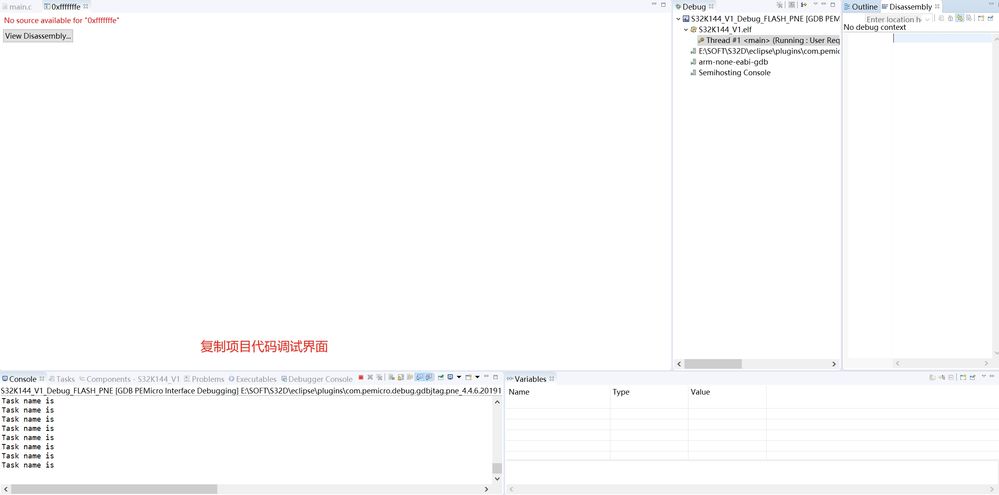This screenshot has height=495, width=999.
Task: Open the Tasks view tab
Action: pyautogui.click(x=61, y=378)
